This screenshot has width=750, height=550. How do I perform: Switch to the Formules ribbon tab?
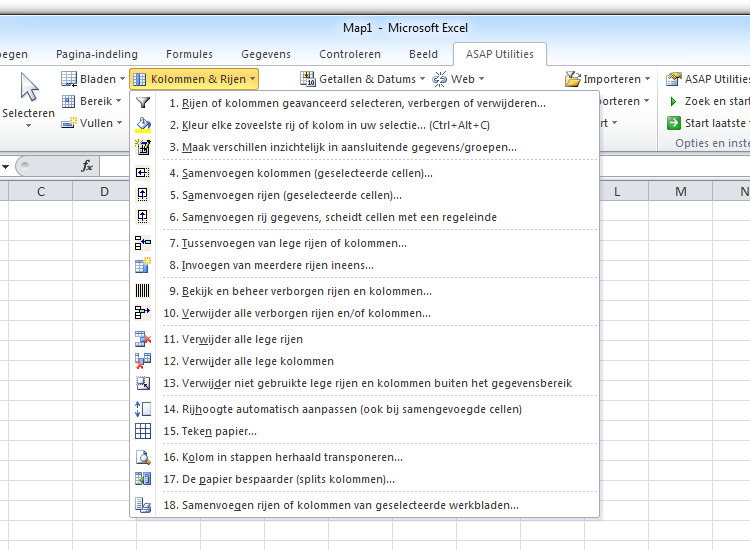click(x=189, y=54)
